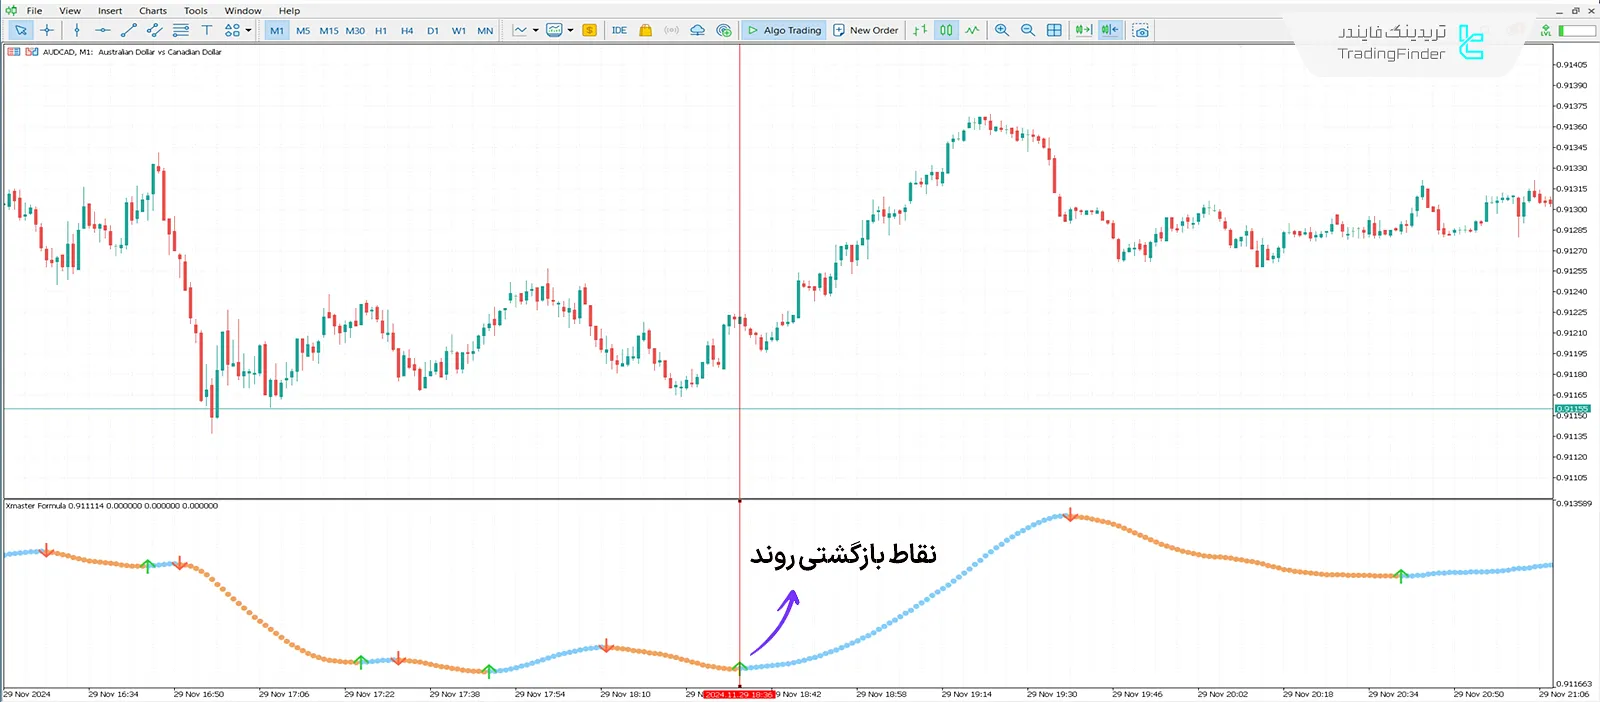Click the green VPS status icon
The height and width of the screenshot is (702, 1600).
pyautogui.click(x=724, y=30)
